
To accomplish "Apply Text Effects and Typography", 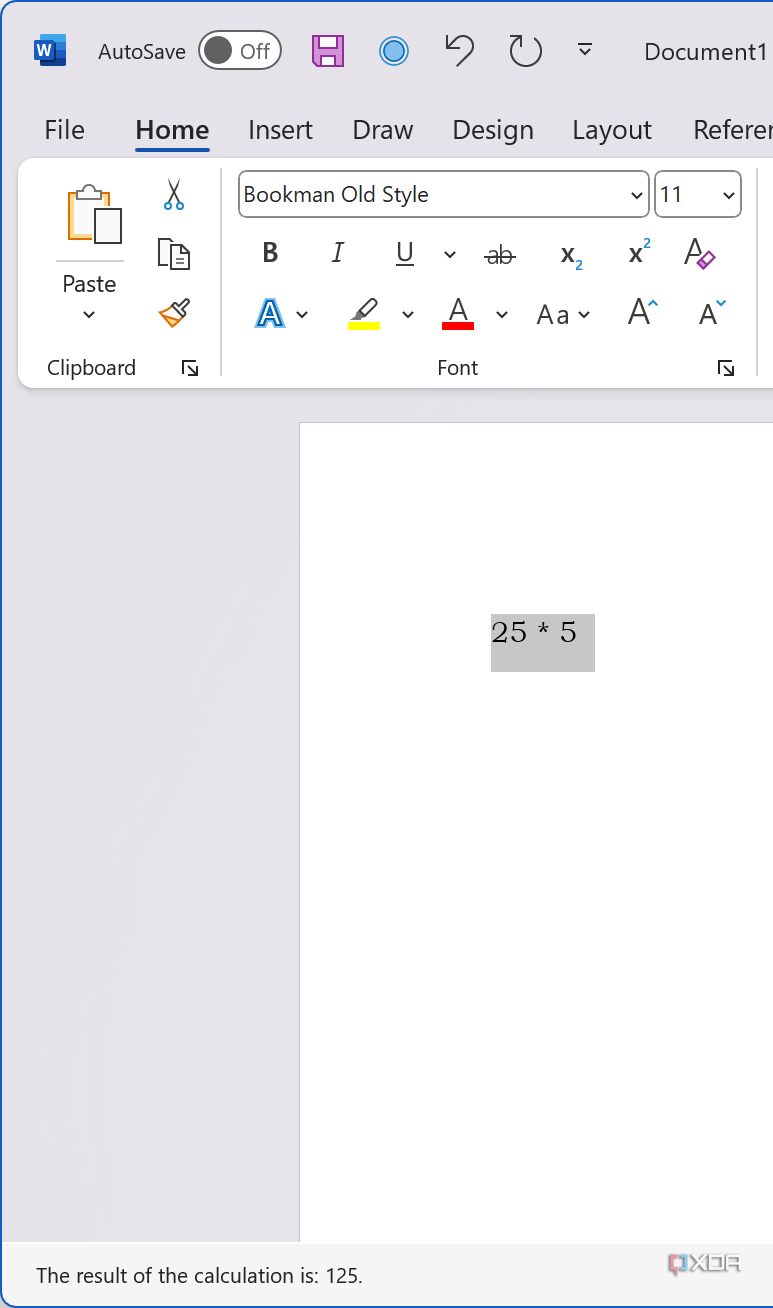I will (x=270, y=314).
